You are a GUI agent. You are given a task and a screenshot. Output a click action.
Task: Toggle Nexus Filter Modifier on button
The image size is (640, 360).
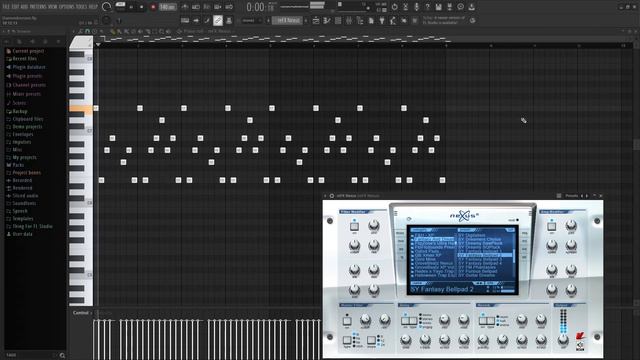click(x=354, y=227)
